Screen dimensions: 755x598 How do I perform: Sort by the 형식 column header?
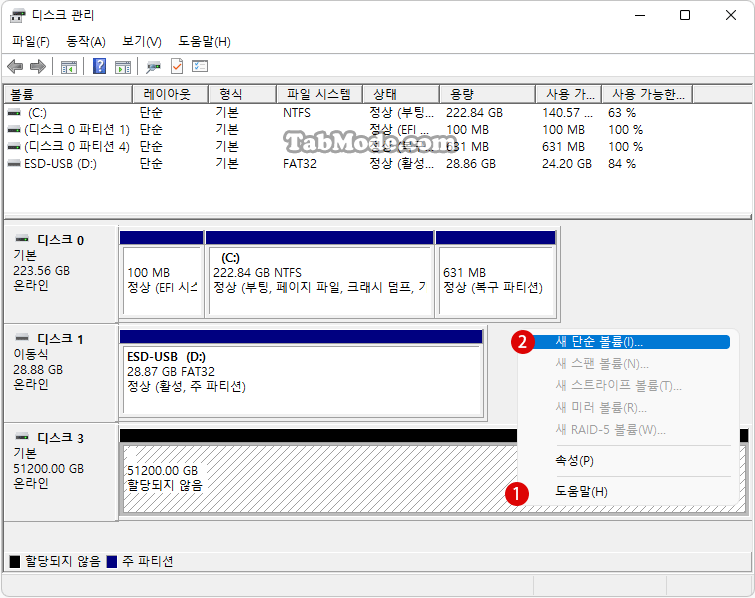click(x=243, y=94)
